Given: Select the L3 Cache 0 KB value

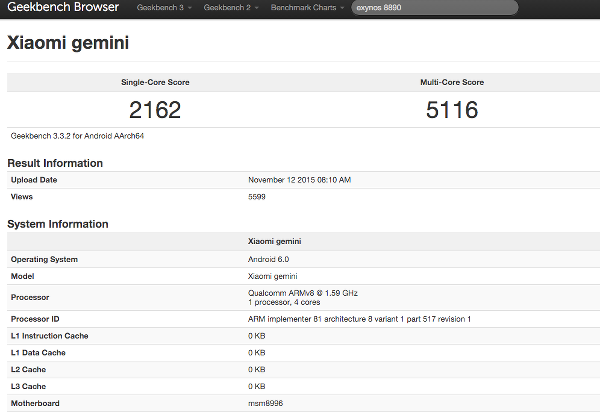Looking at the screenshot, I should coord(257,386).
